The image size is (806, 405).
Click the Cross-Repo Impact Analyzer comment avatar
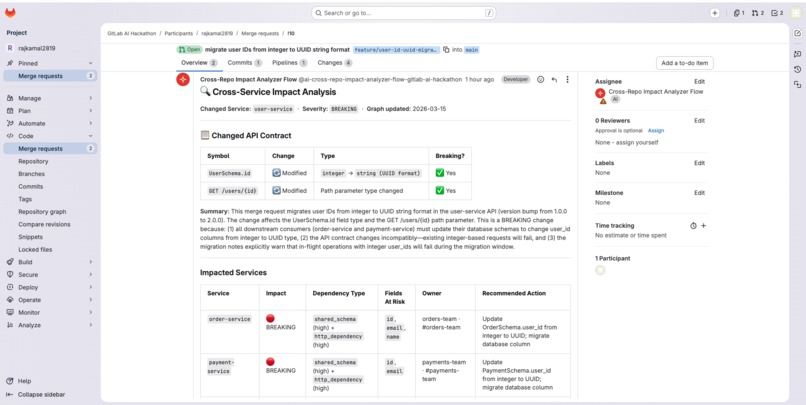(x=183, y=80)
